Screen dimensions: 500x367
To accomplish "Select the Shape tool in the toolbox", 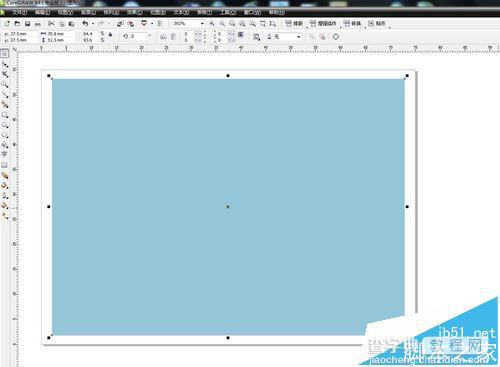I will (x=5, y=64).
